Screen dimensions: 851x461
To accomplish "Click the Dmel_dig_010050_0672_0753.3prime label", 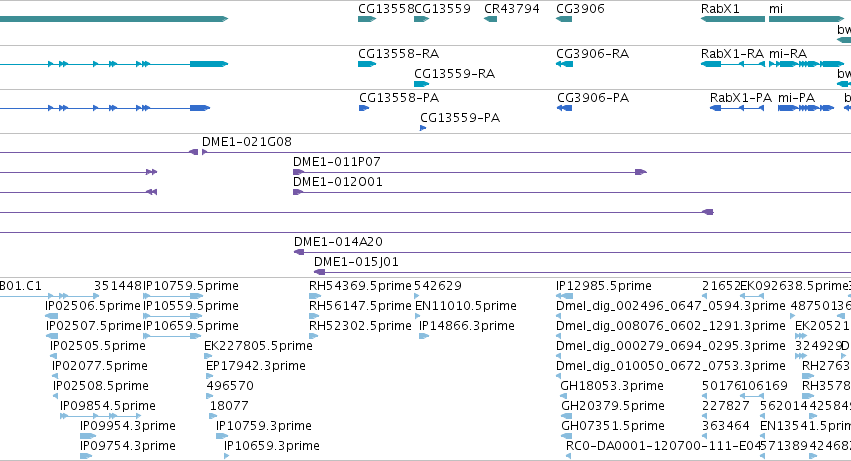I will coord(671,366).
